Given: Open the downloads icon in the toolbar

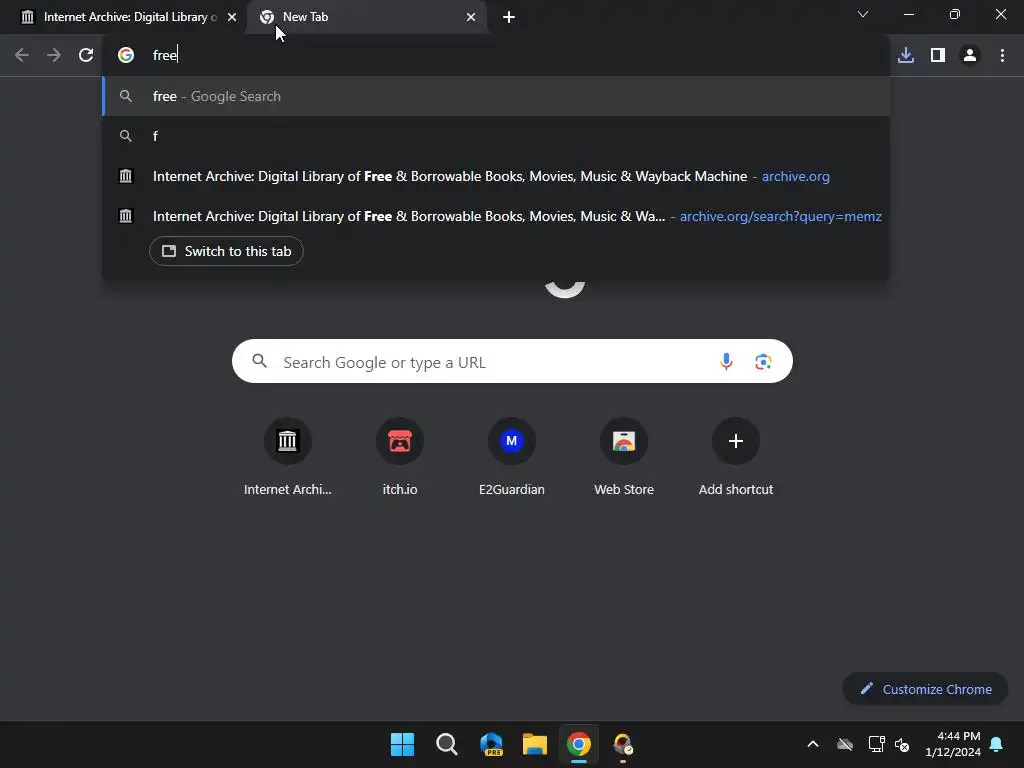Looking at the screenshot, I should 906,56.
